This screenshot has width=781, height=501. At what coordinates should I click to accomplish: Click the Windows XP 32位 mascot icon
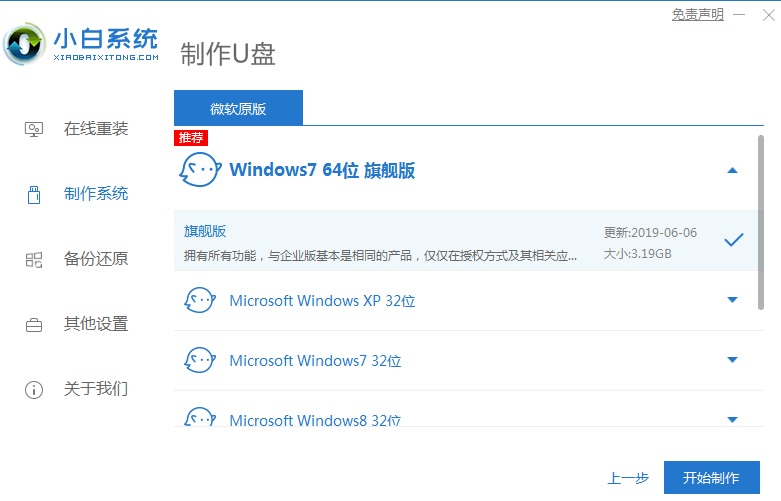[200, 301]
